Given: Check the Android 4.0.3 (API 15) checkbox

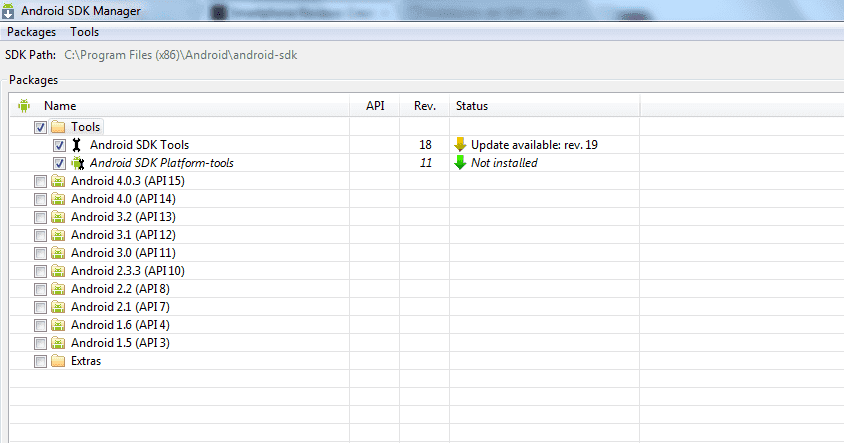Looking at the screenshot, I should [x=40, y=181].
